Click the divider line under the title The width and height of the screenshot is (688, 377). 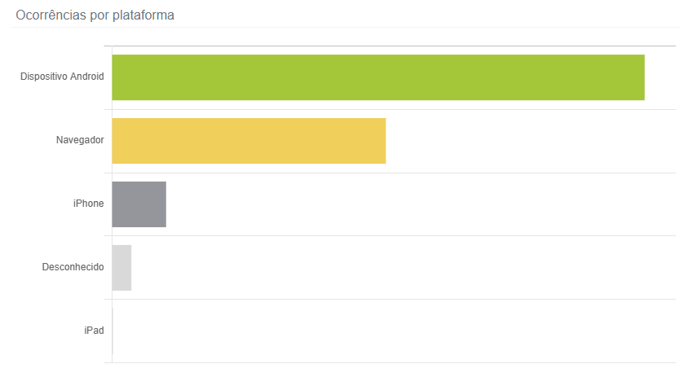345,27
